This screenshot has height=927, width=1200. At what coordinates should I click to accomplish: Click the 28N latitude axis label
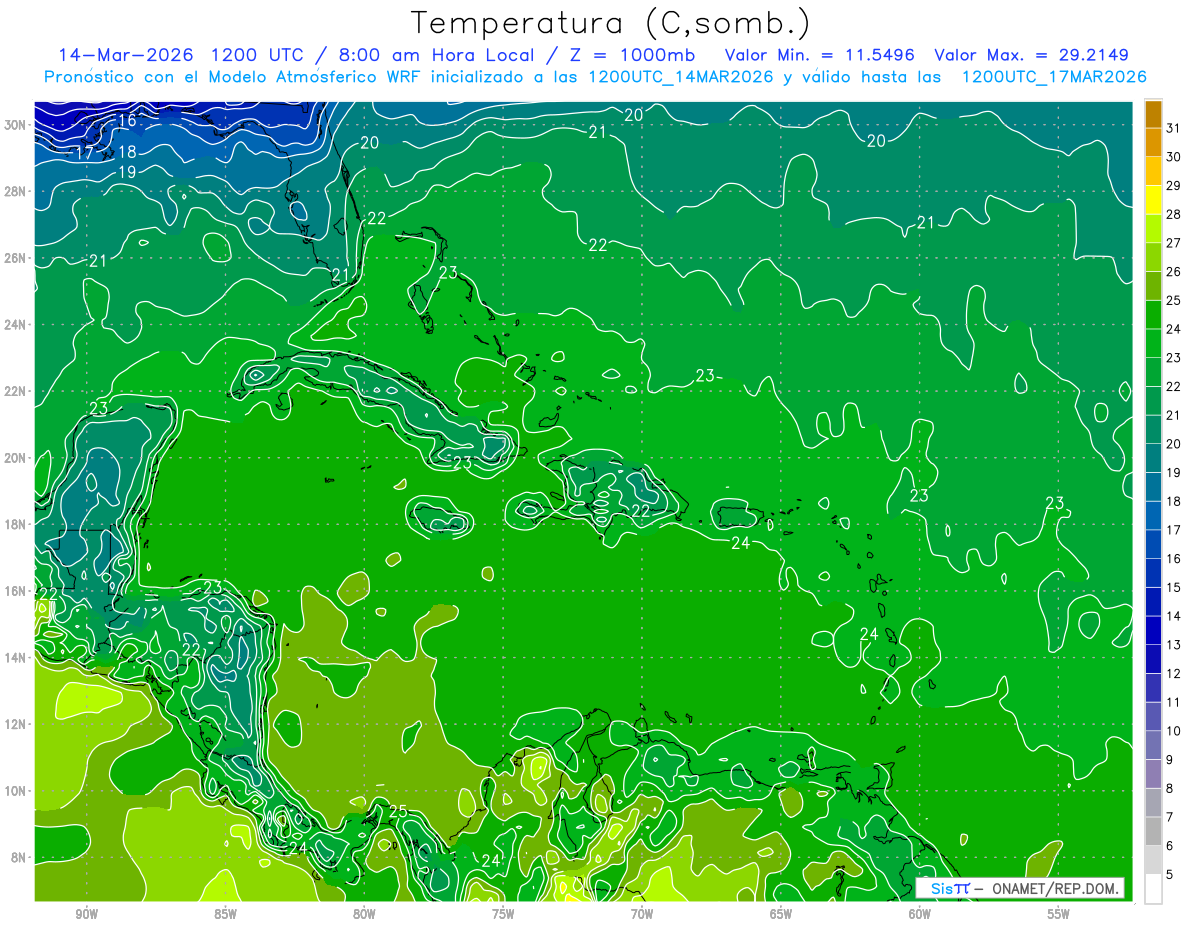[x=16, y=191]
